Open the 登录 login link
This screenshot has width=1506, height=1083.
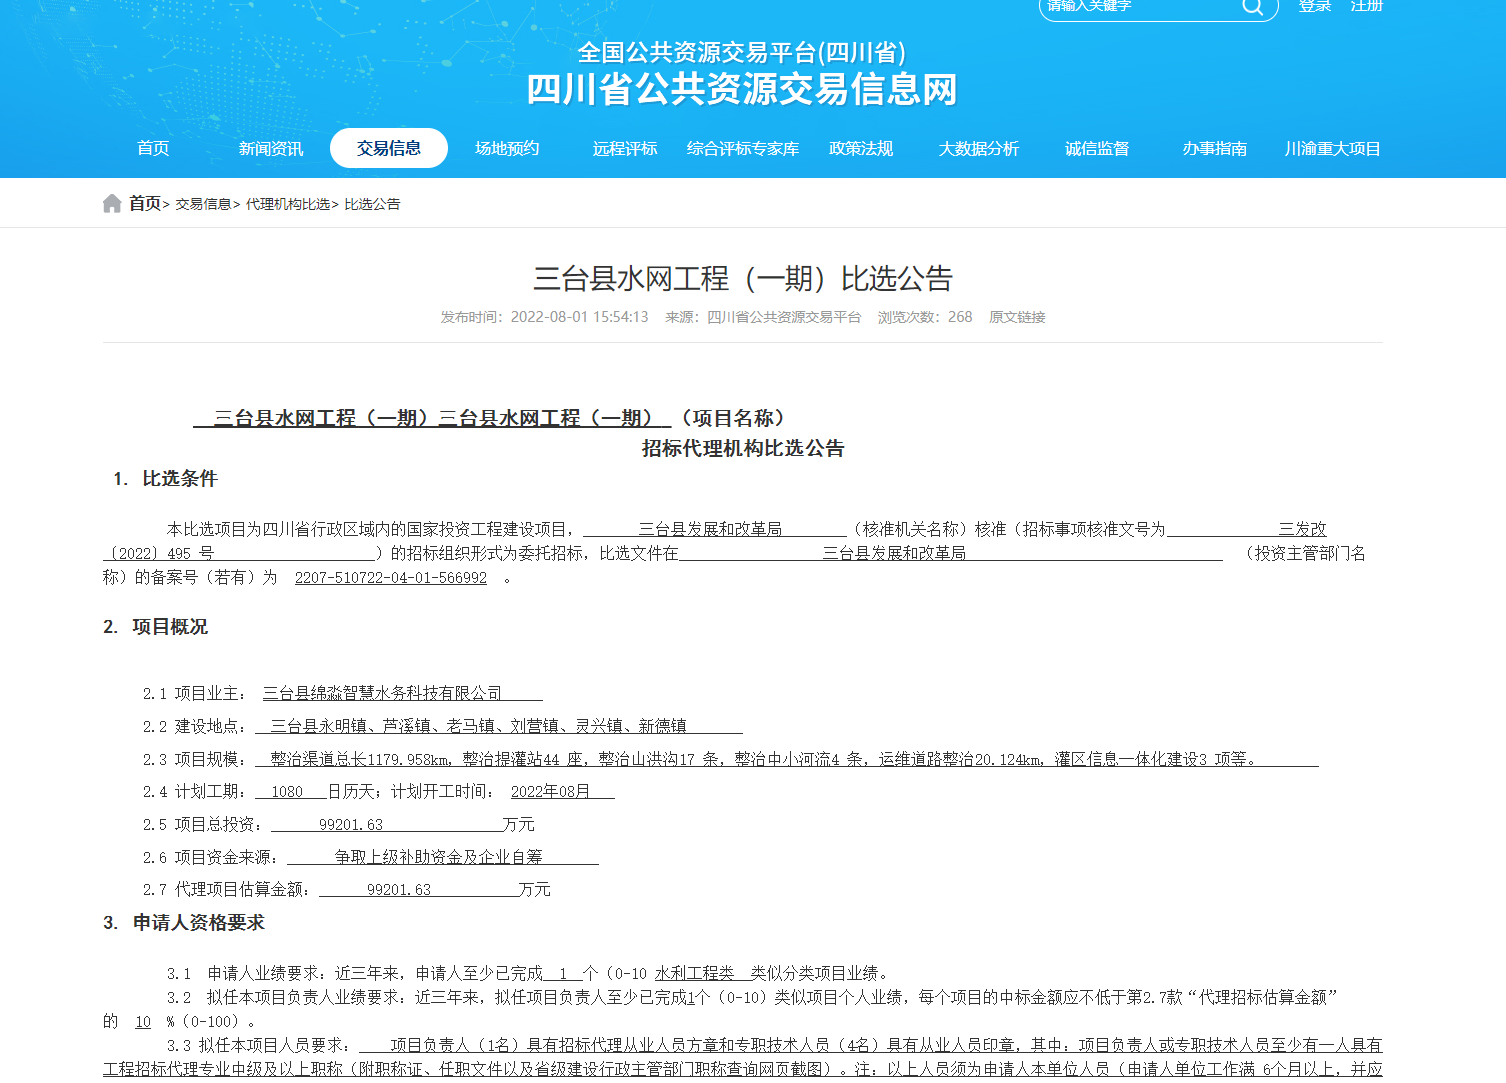(x=1314, y=6)
